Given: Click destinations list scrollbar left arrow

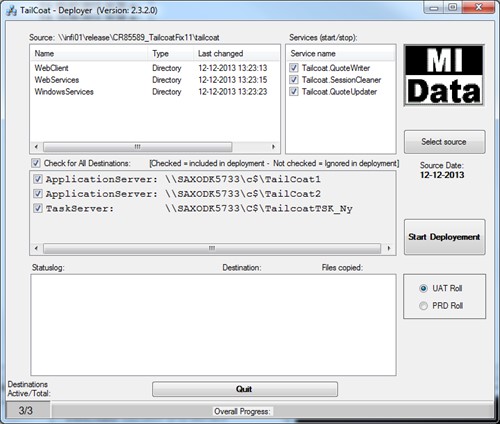Looking at the screenshot, I should click(x=36, y=248).
